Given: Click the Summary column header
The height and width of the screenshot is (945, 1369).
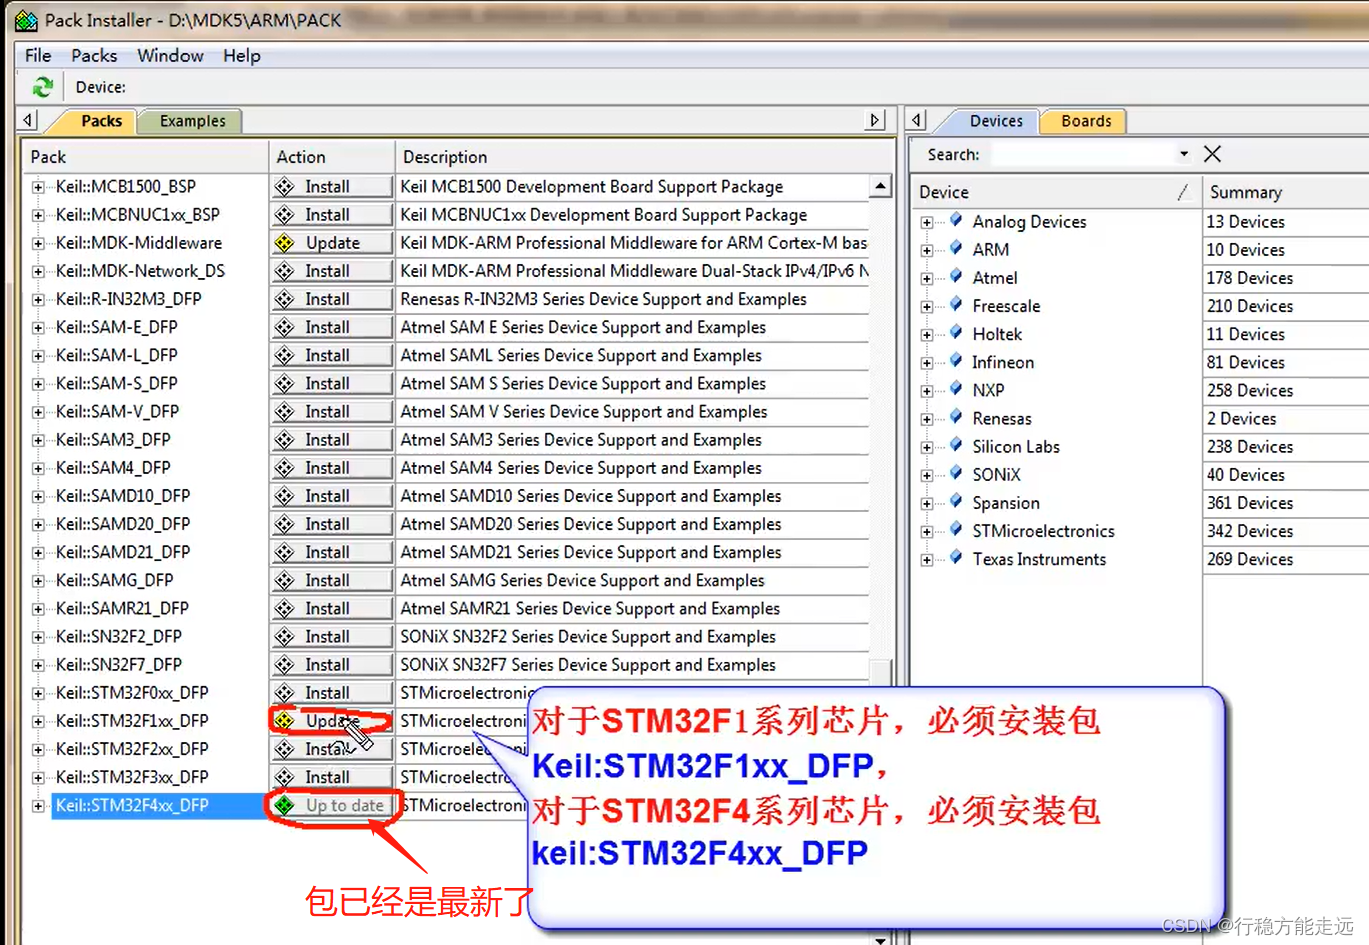Looking at the screenshot, I should coord(1285,192).
